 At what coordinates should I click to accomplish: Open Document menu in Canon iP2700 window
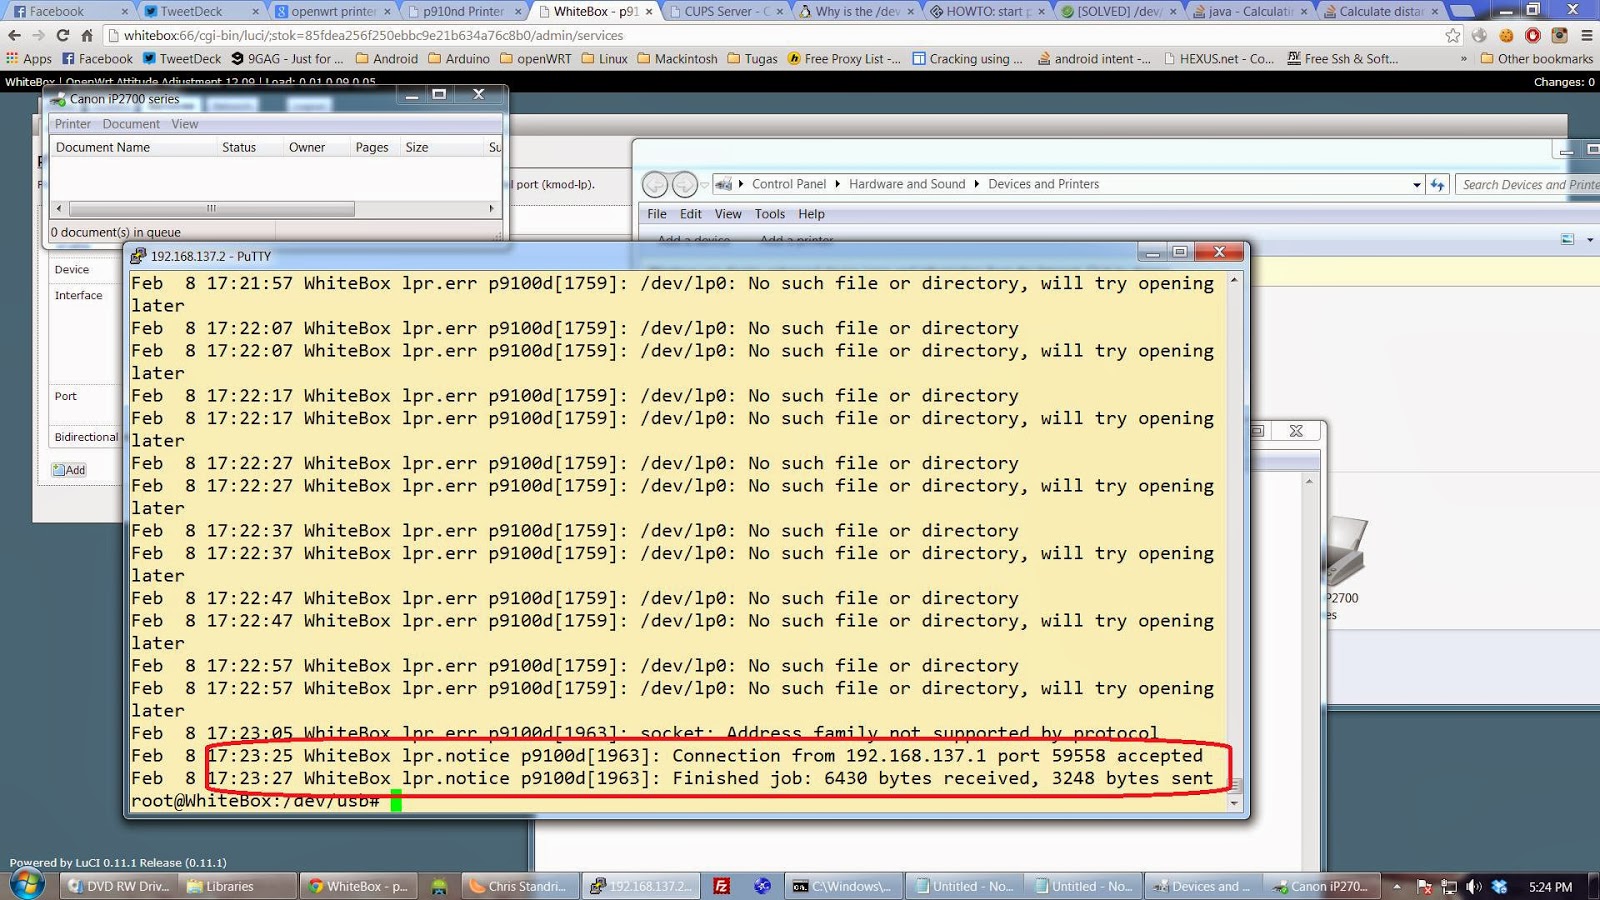point(131,124)
